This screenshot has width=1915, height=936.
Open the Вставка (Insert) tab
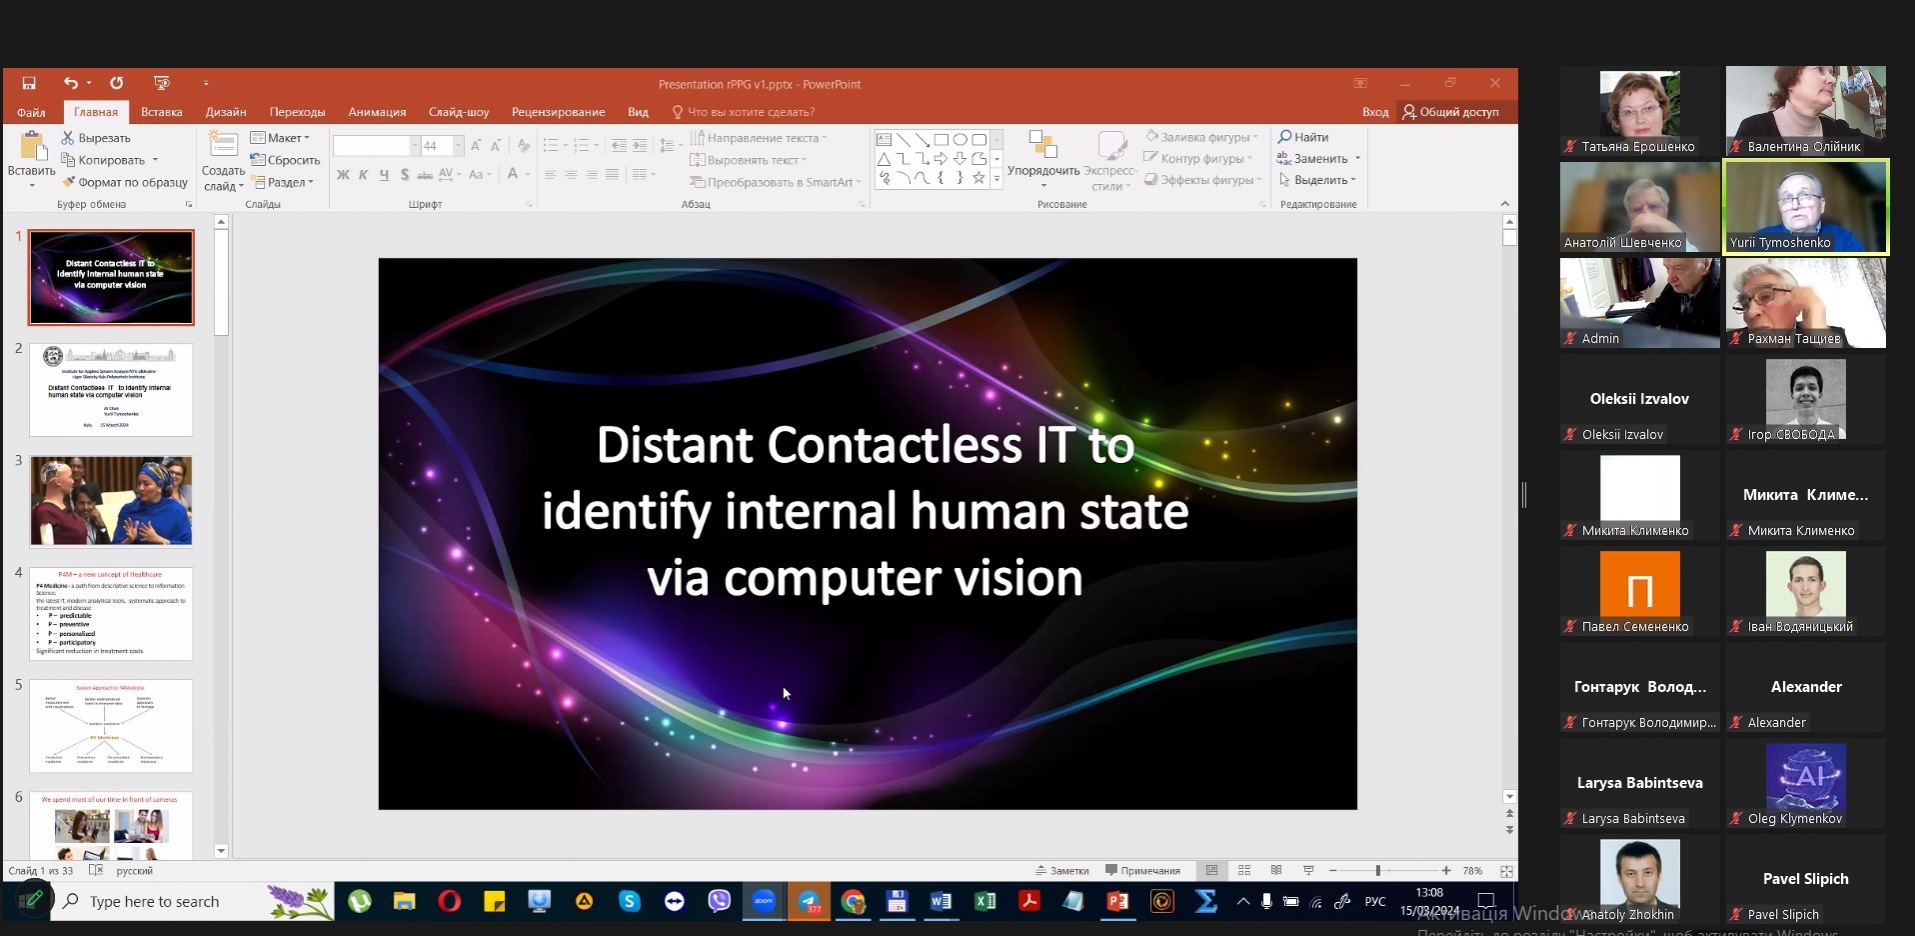tap(161, 112)
